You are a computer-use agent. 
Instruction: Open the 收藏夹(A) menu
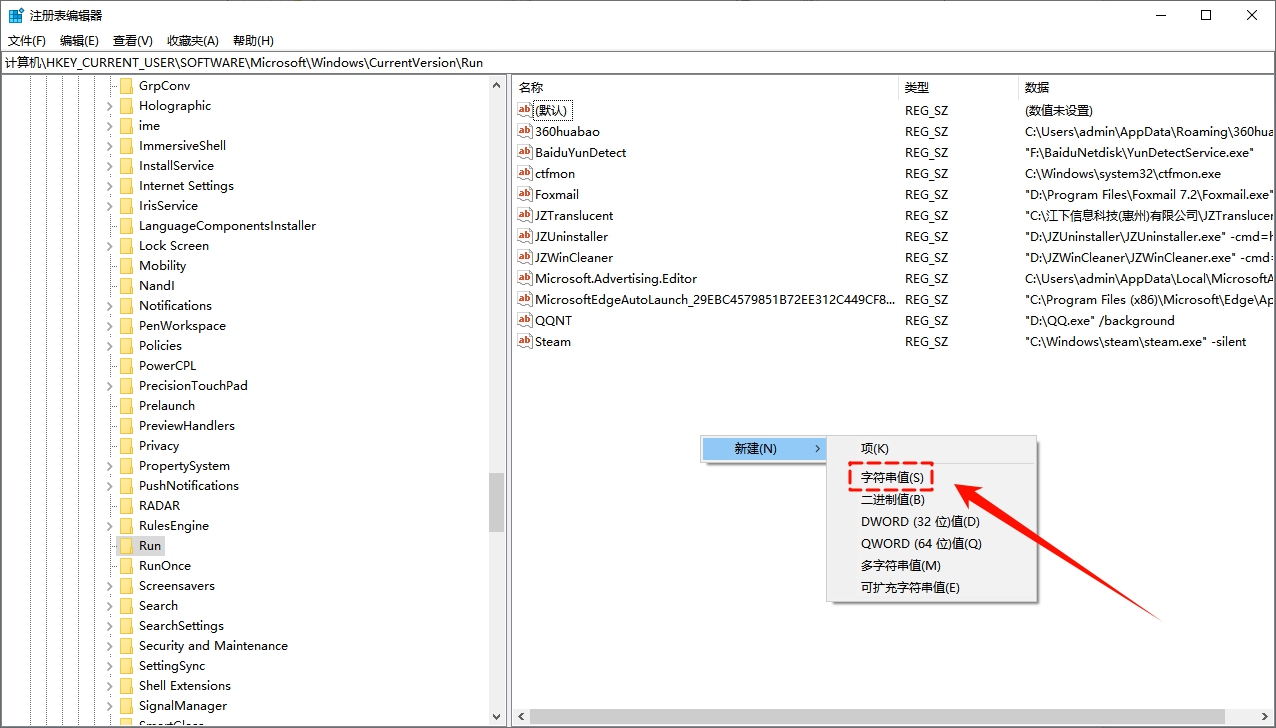193,41
